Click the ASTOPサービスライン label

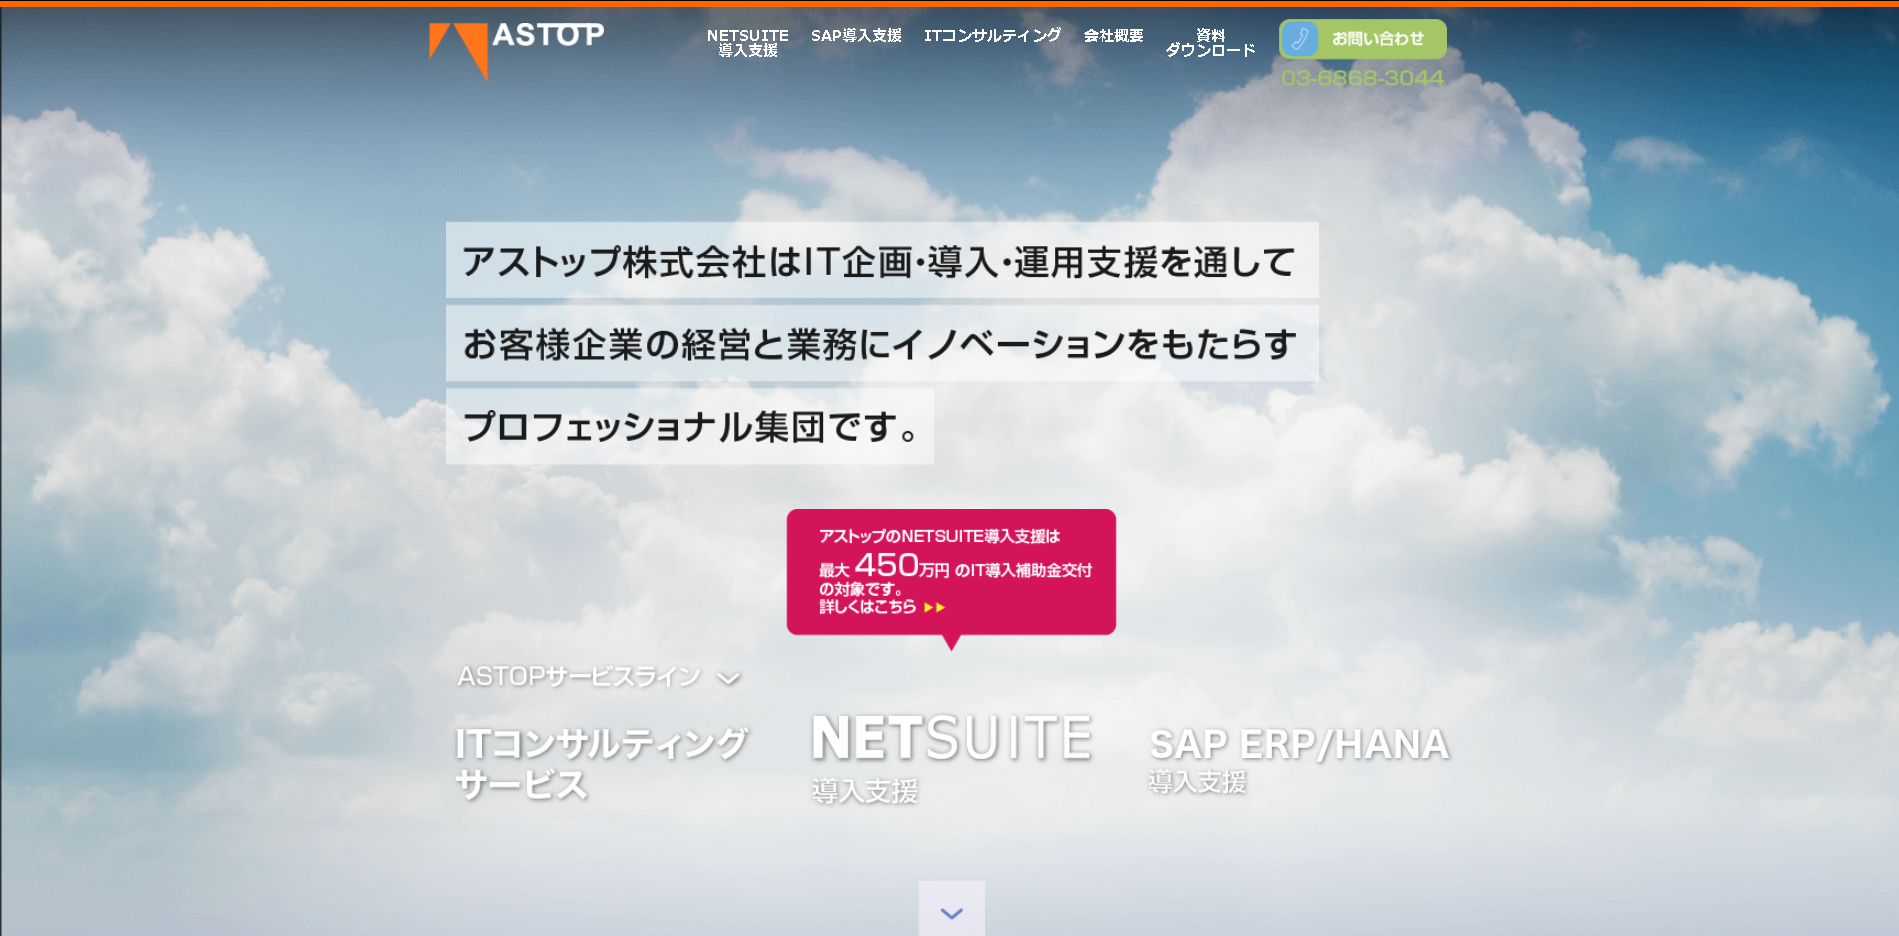click(x=579, y=677)
